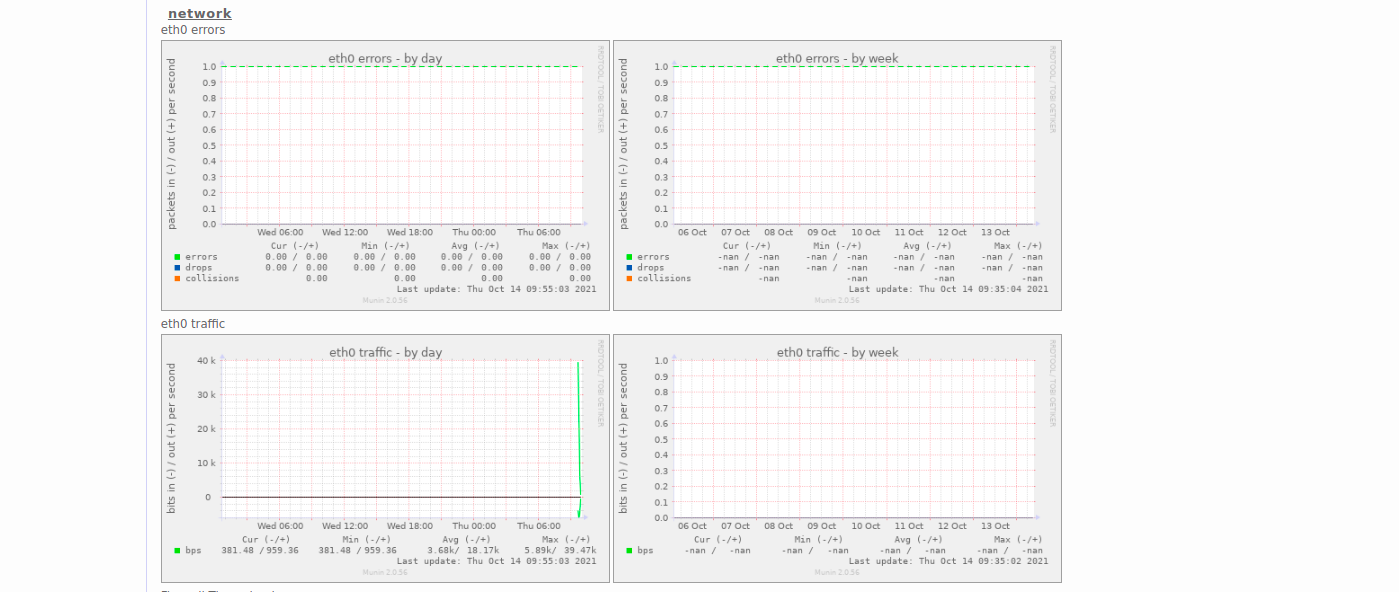Open the eth0 traffic by week graph
This screenshot has height=592, width=1399.
pyautogui.click(x=837, y=458)
